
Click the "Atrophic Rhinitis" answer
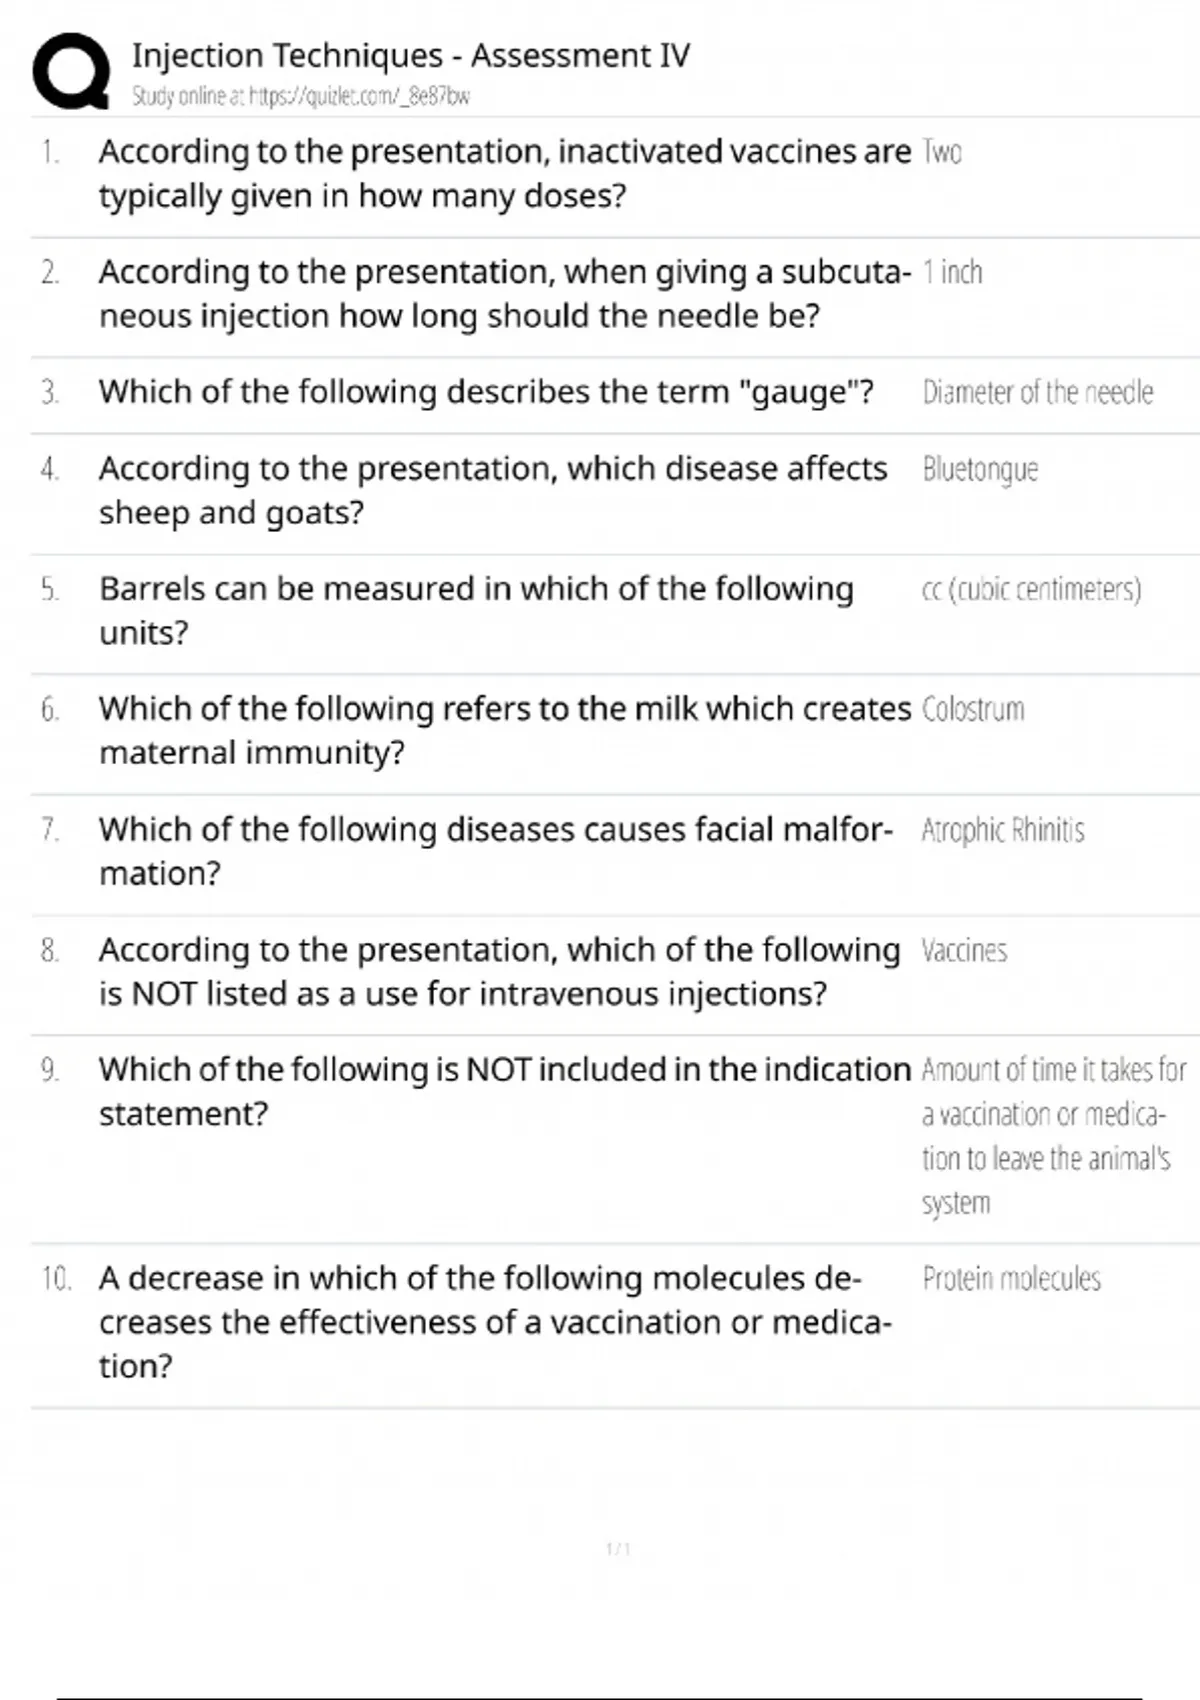point(1002,830)
